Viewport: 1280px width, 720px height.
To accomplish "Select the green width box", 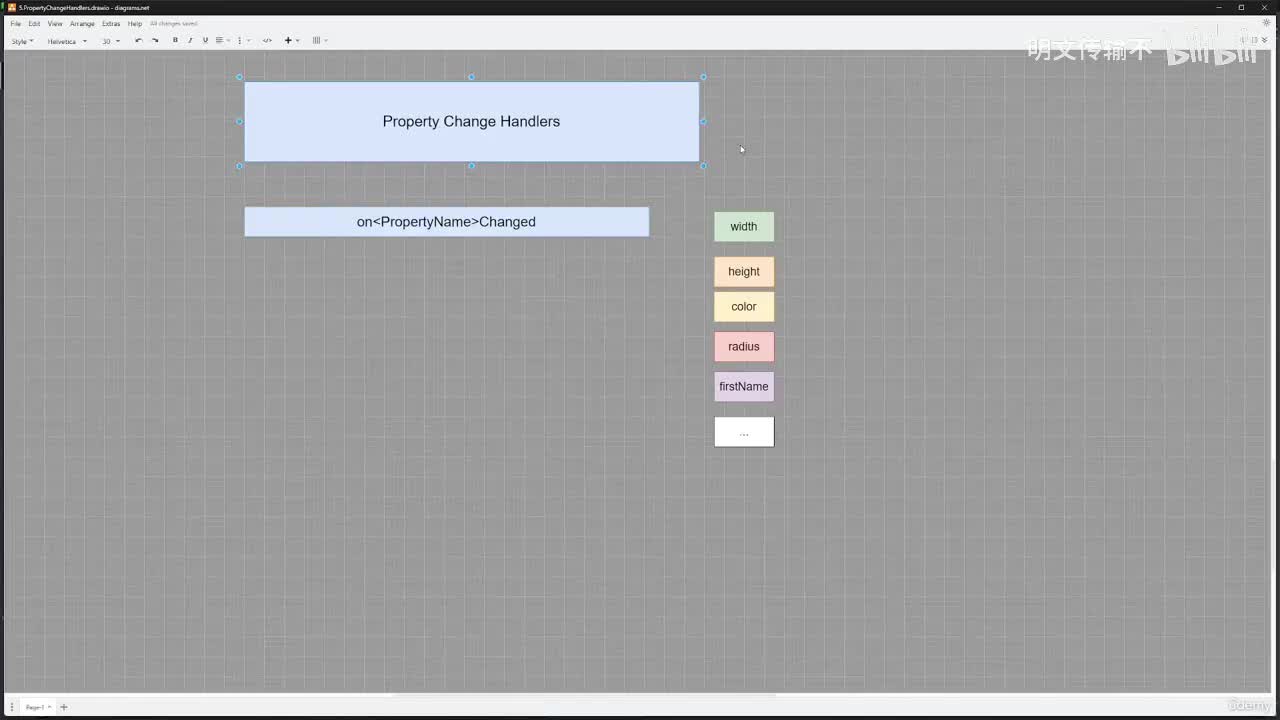I will 744,227.
